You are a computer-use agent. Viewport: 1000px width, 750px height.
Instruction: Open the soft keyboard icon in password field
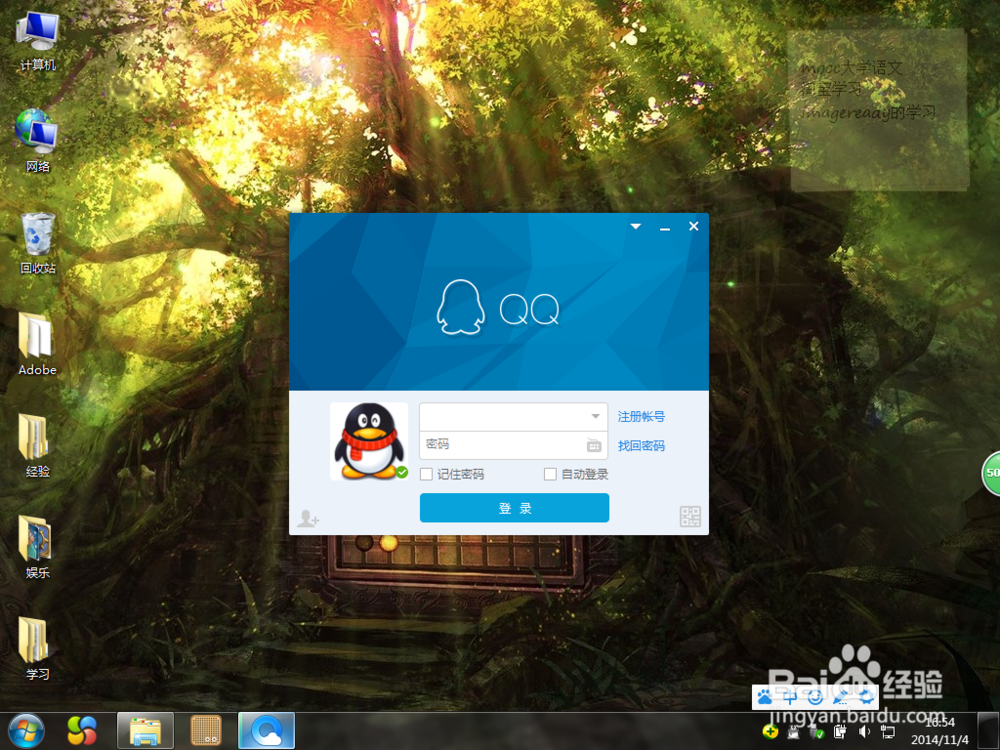[594, 445]
